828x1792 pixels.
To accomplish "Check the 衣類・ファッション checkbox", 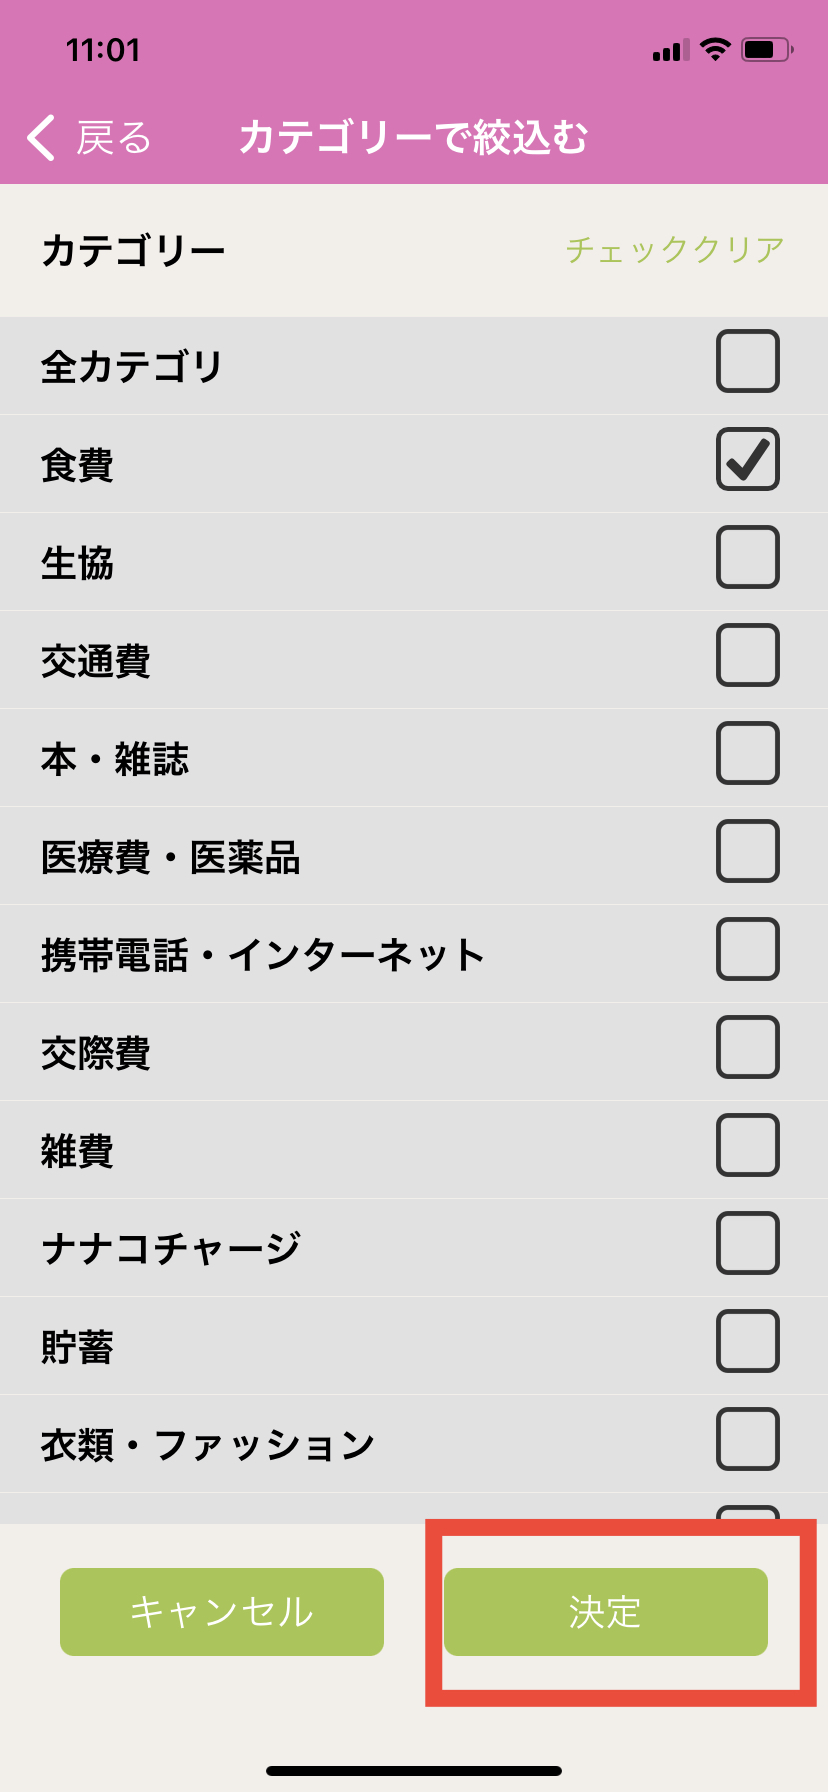I will (x=747, y=1439).
